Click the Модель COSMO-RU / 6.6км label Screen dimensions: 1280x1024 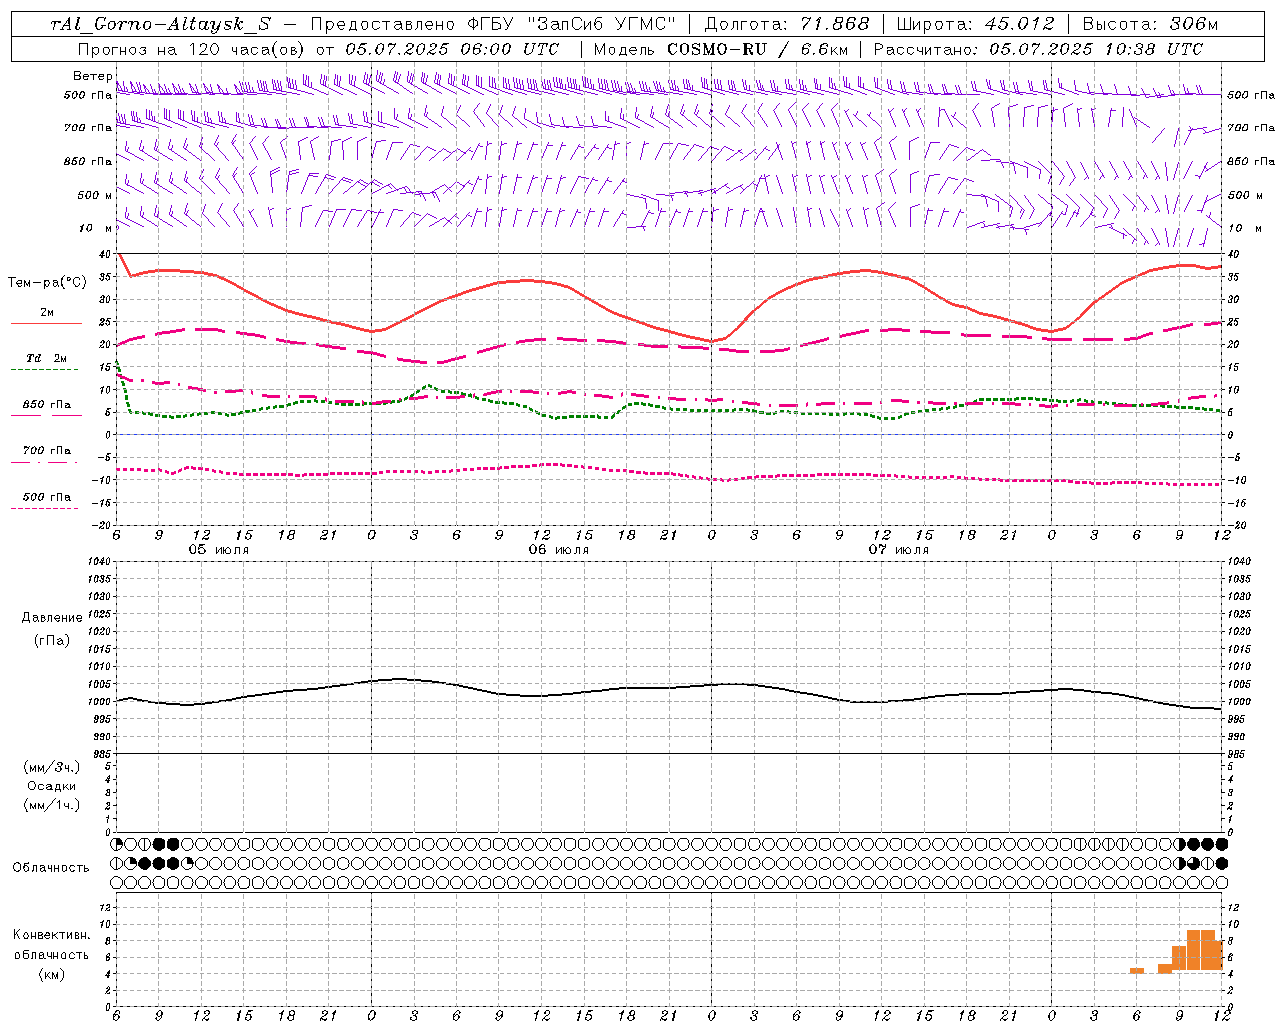pos(720,49)
